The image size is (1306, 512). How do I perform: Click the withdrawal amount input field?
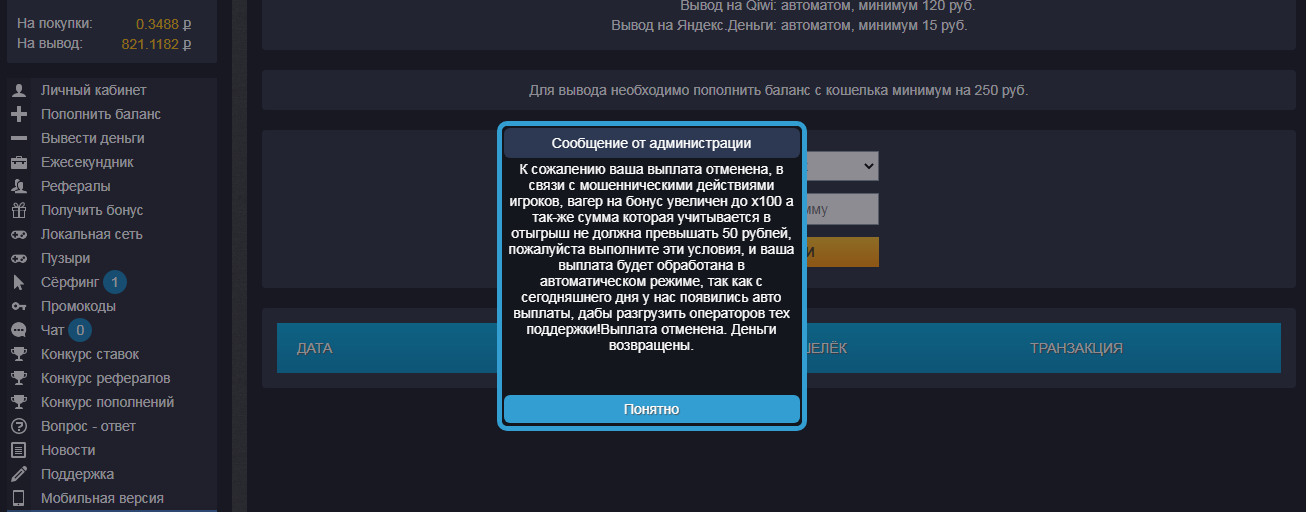[x=842, y=209]
